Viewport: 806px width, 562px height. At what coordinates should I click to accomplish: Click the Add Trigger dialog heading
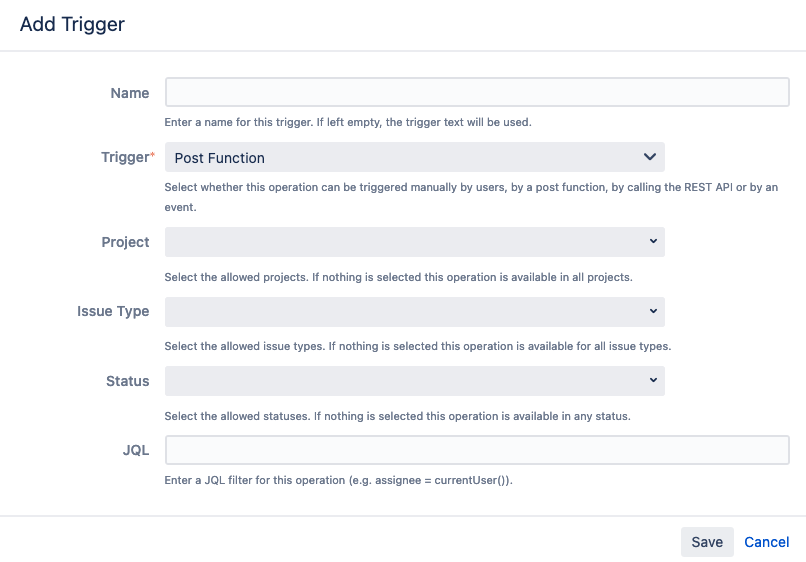click(x=72, y=25)
